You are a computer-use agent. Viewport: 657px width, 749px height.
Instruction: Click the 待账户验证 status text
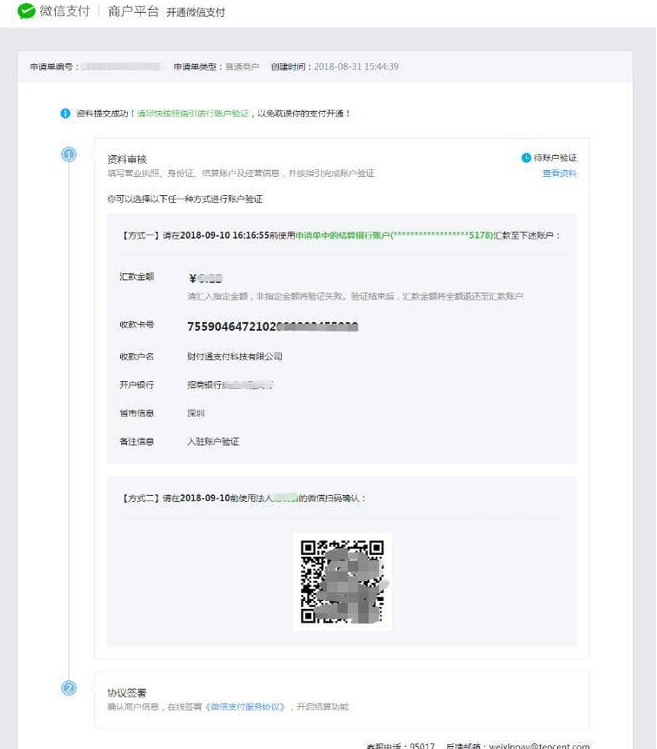555,158
